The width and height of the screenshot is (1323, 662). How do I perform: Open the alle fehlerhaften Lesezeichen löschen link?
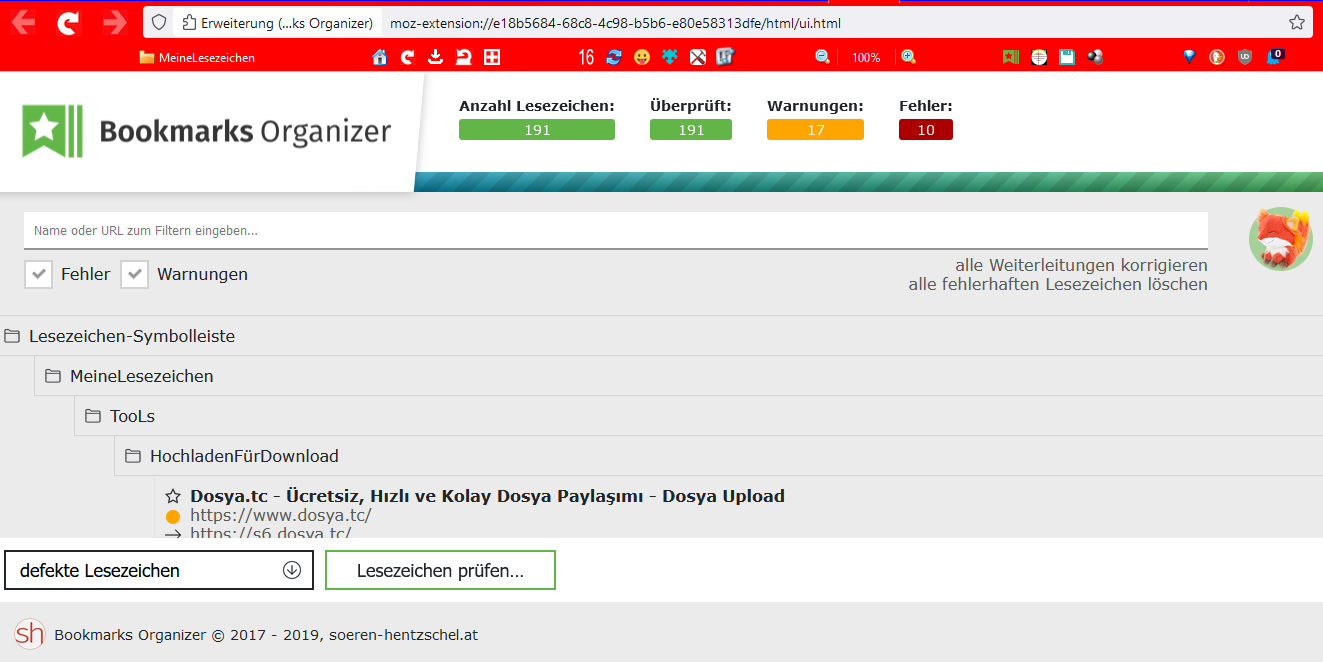click(x=1059, y=284)
